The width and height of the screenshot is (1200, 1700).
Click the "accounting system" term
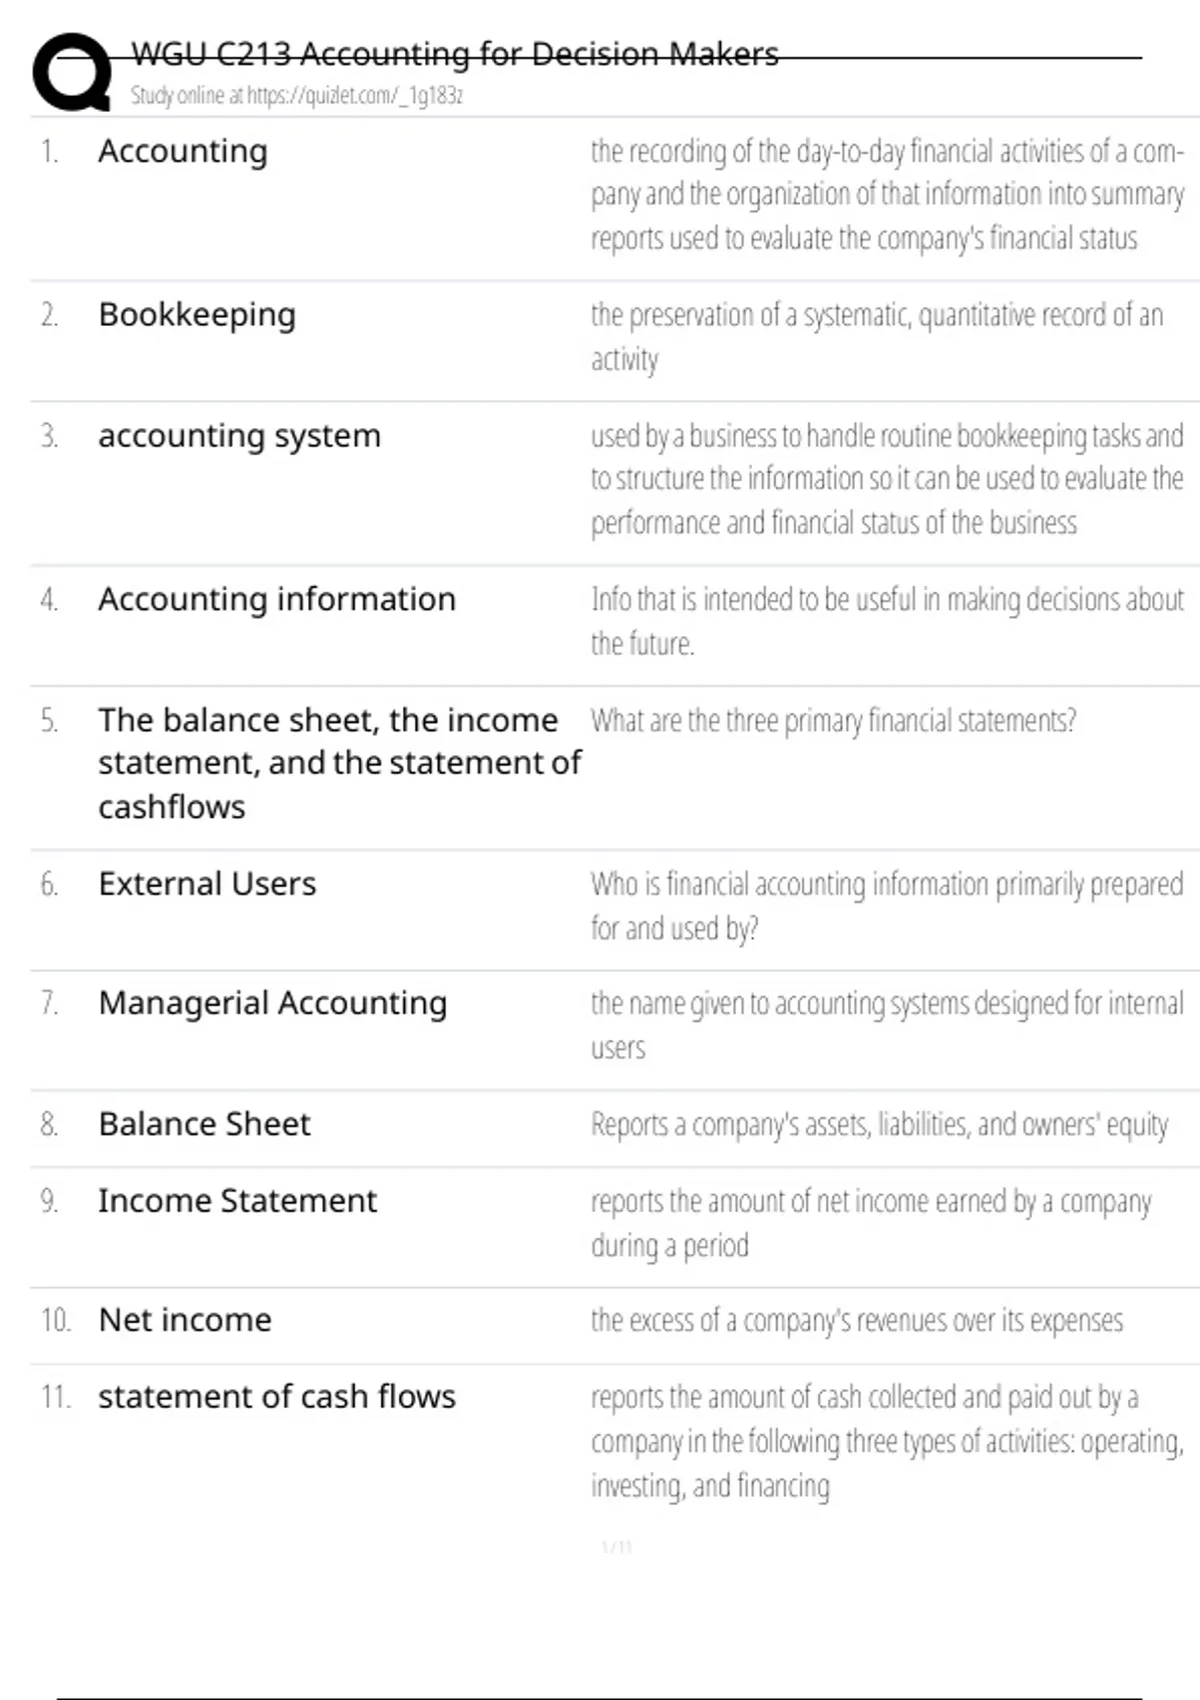pos(239,436)
